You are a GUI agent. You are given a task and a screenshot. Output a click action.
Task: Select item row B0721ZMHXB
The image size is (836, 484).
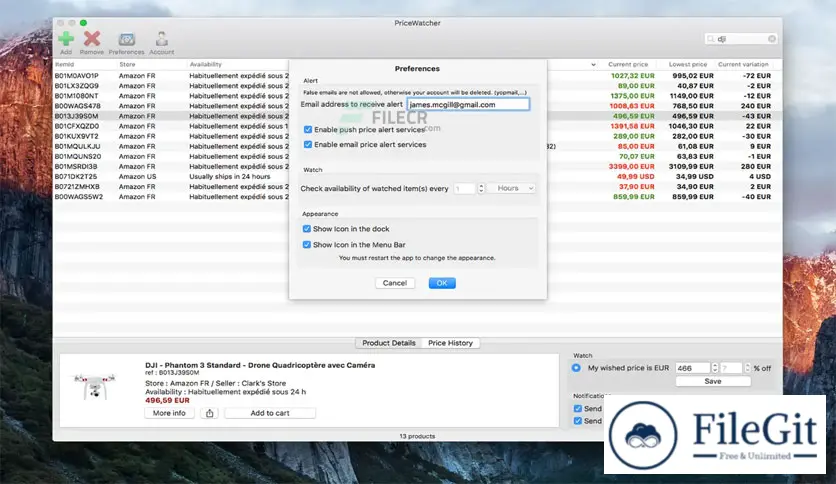(77, 187)
